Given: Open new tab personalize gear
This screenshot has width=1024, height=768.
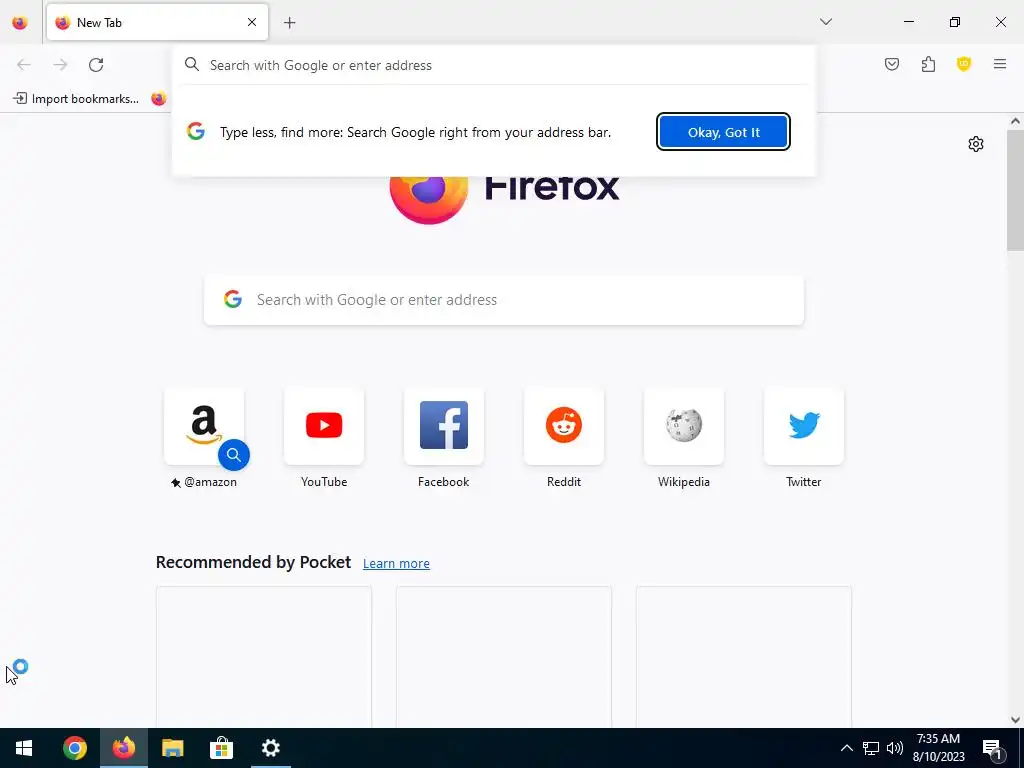Looking at the screenshot, I should click(976, 144).
